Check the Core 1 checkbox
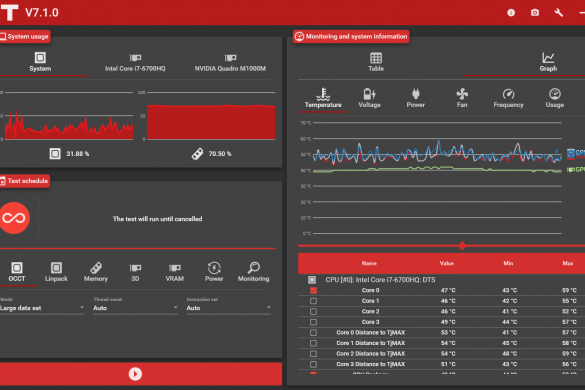Screen dimensions: 585x390 (x=313, y=301)
